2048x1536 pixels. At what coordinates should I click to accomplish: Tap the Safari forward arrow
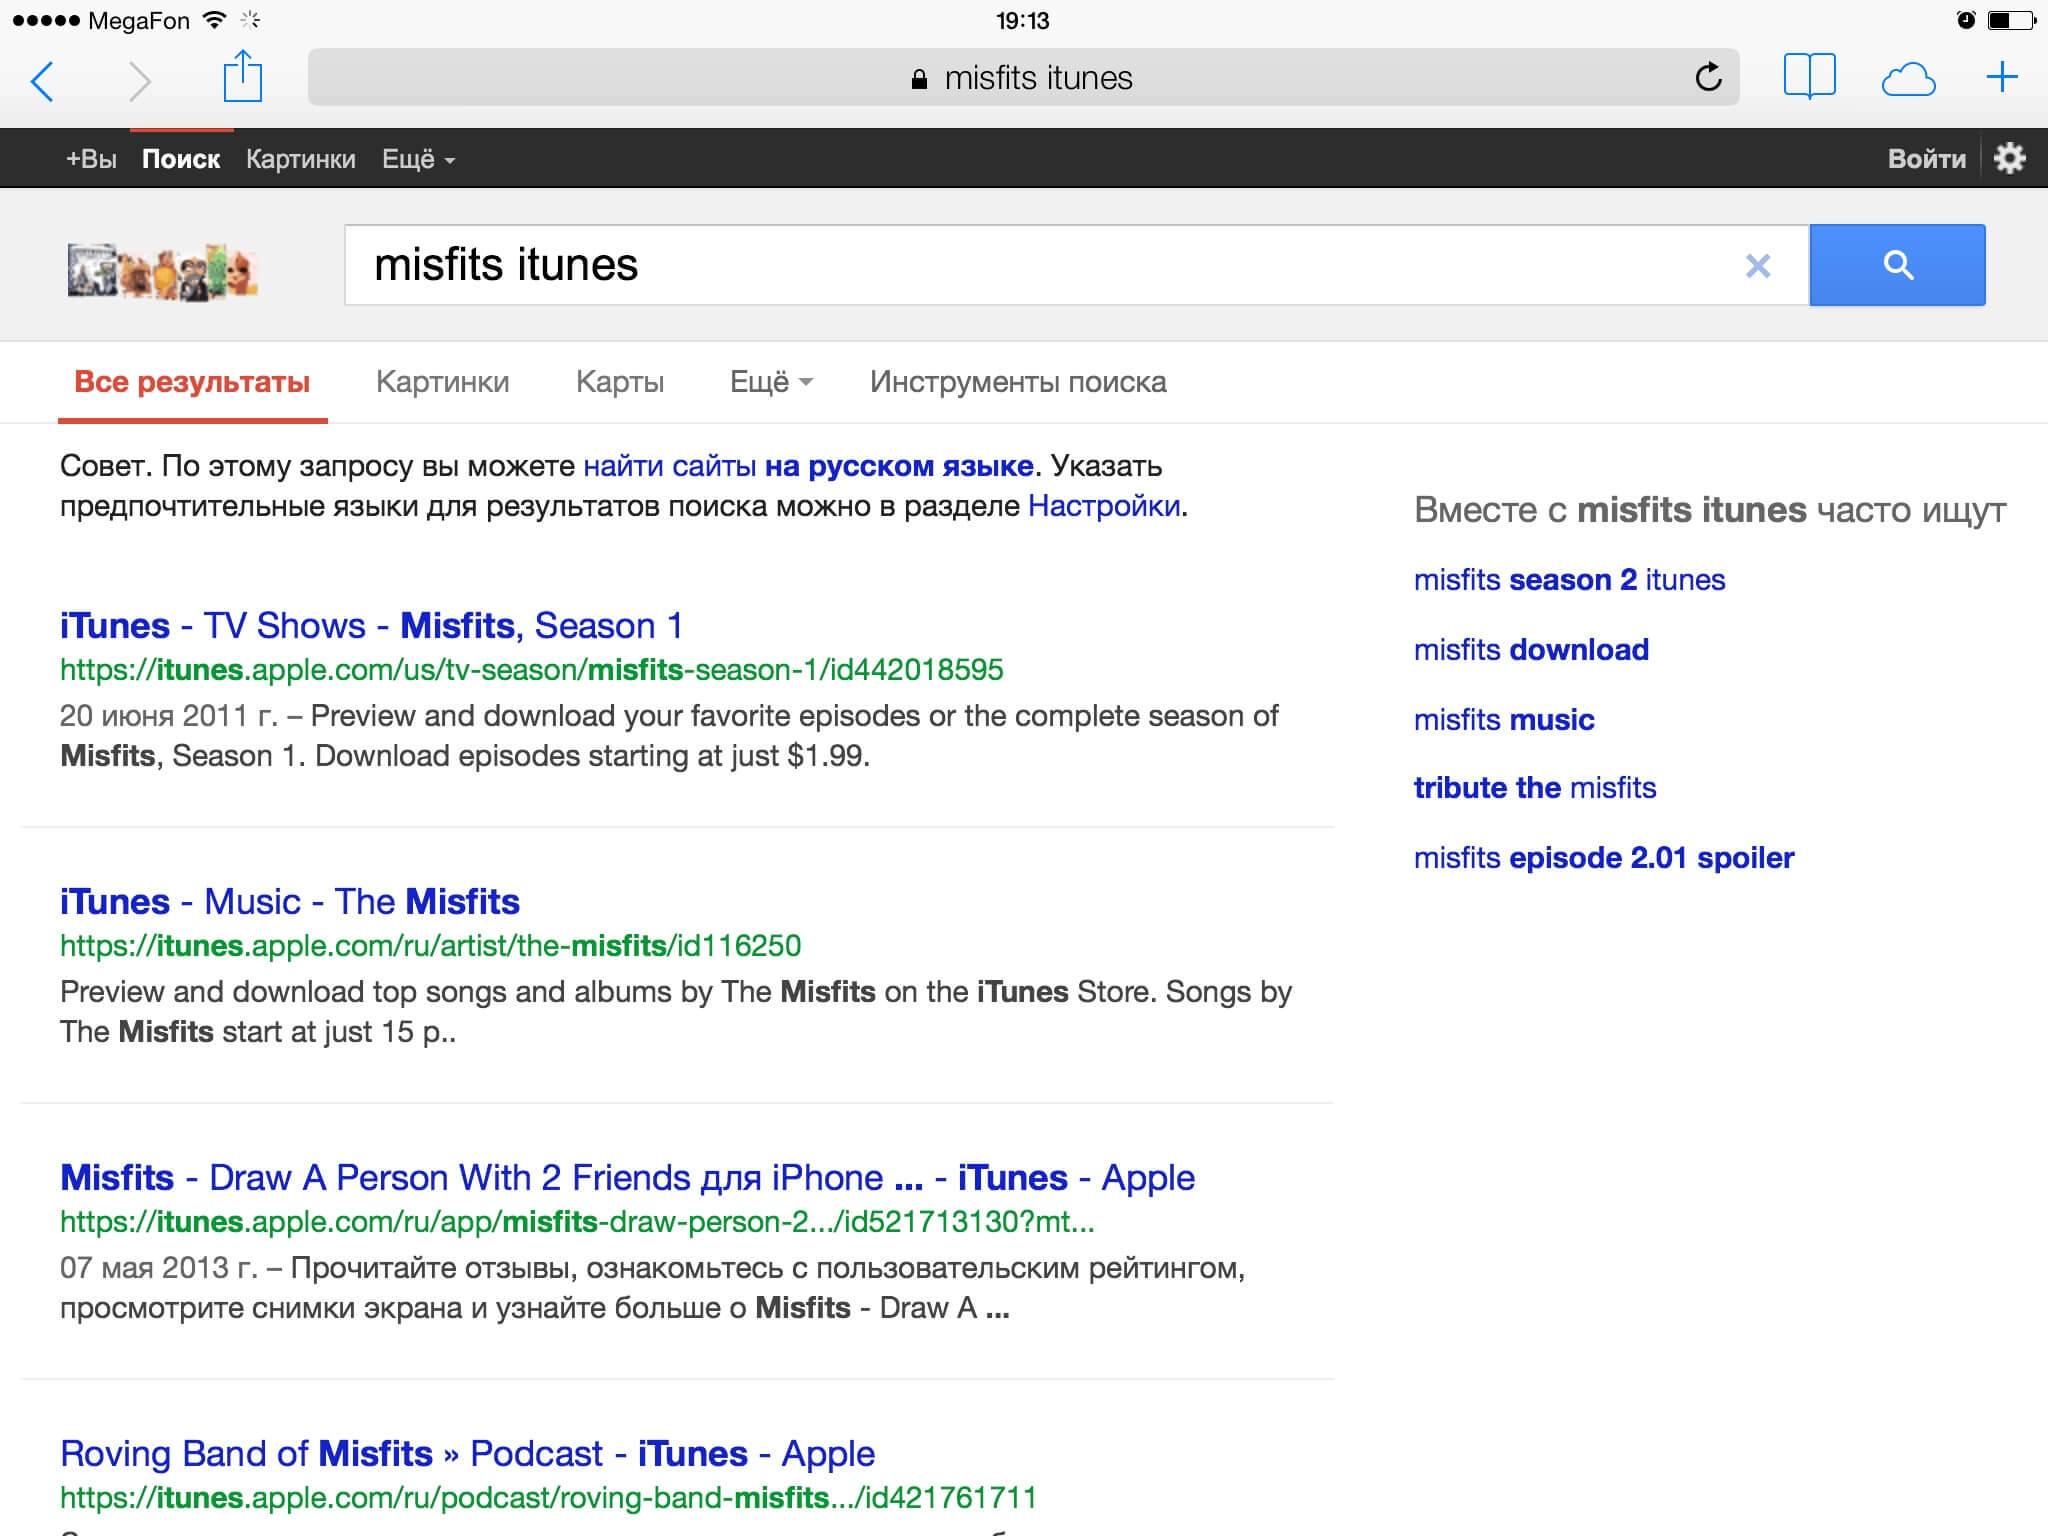click(140, 81)
